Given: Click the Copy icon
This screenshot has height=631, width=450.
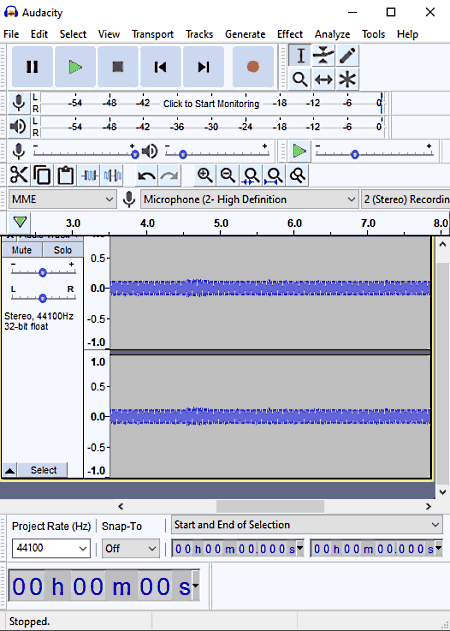Looking at the screenshot, I should tap(42, 175).
